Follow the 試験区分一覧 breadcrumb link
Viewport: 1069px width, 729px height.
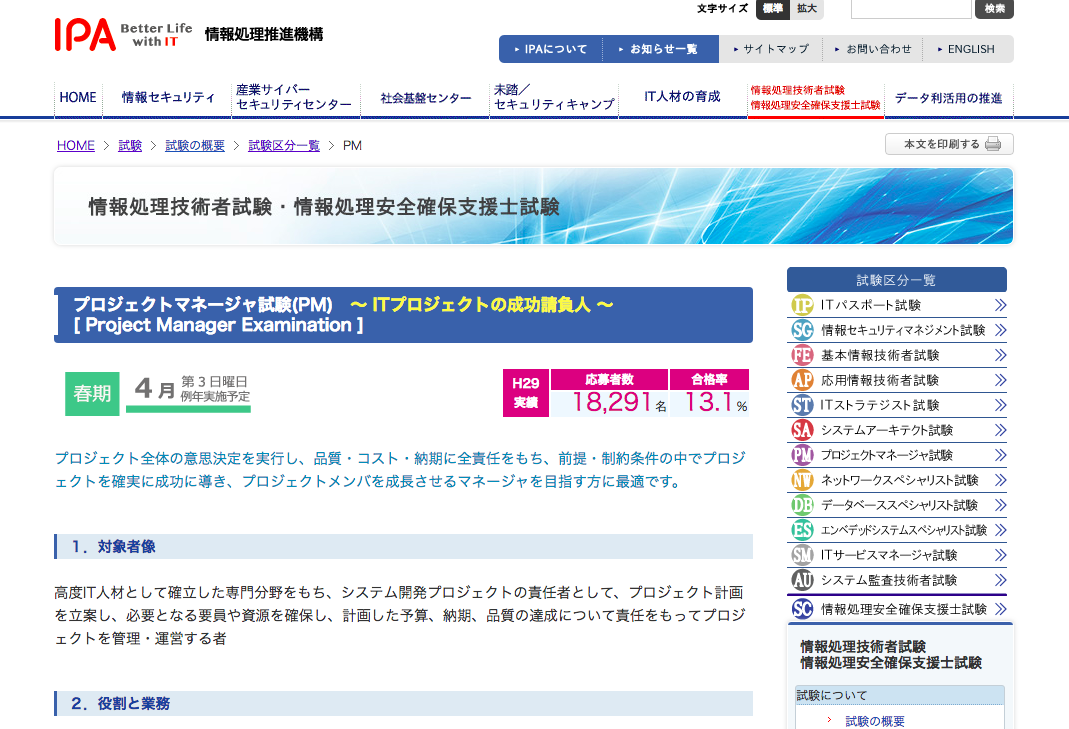click(x=284, y=145)
